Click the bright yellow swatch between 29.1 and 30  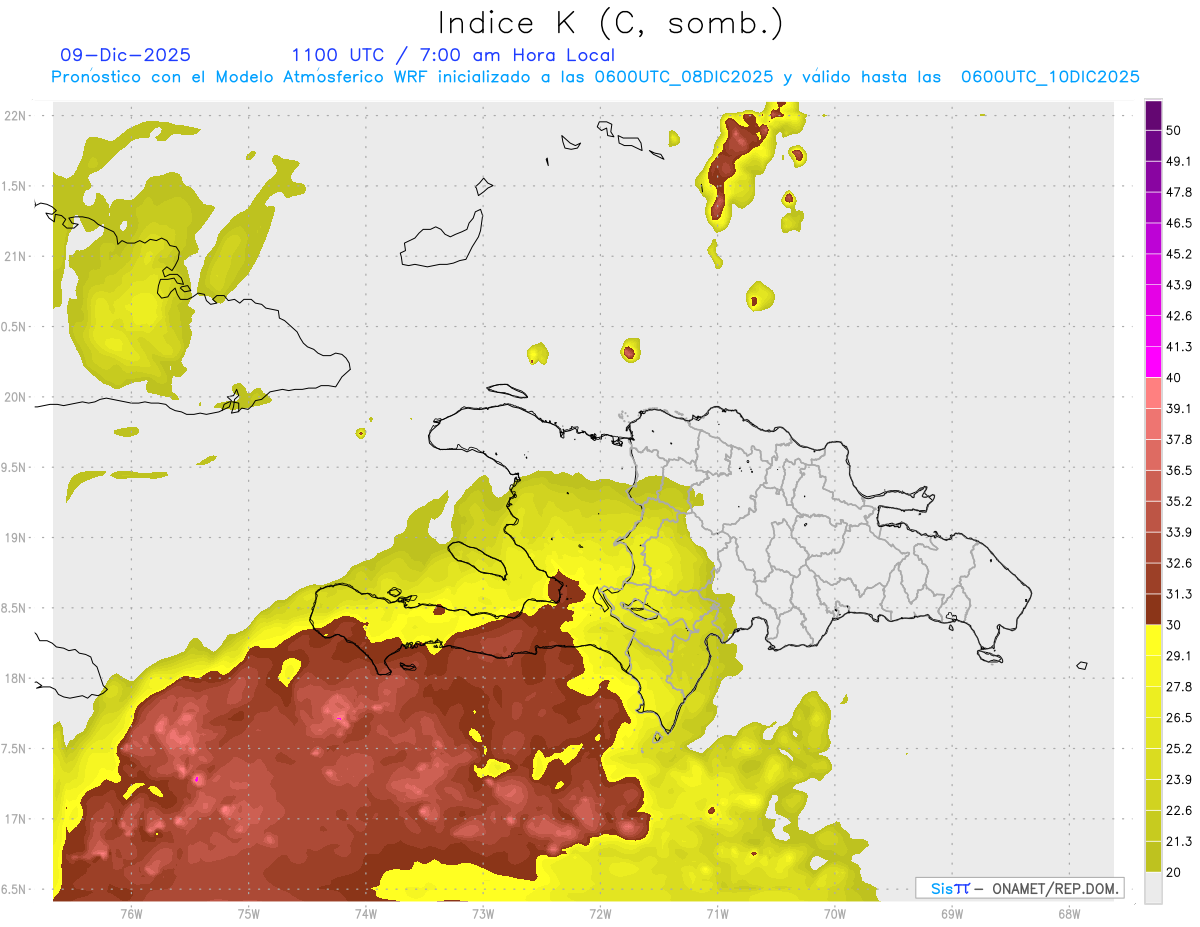click(1153, 640)
